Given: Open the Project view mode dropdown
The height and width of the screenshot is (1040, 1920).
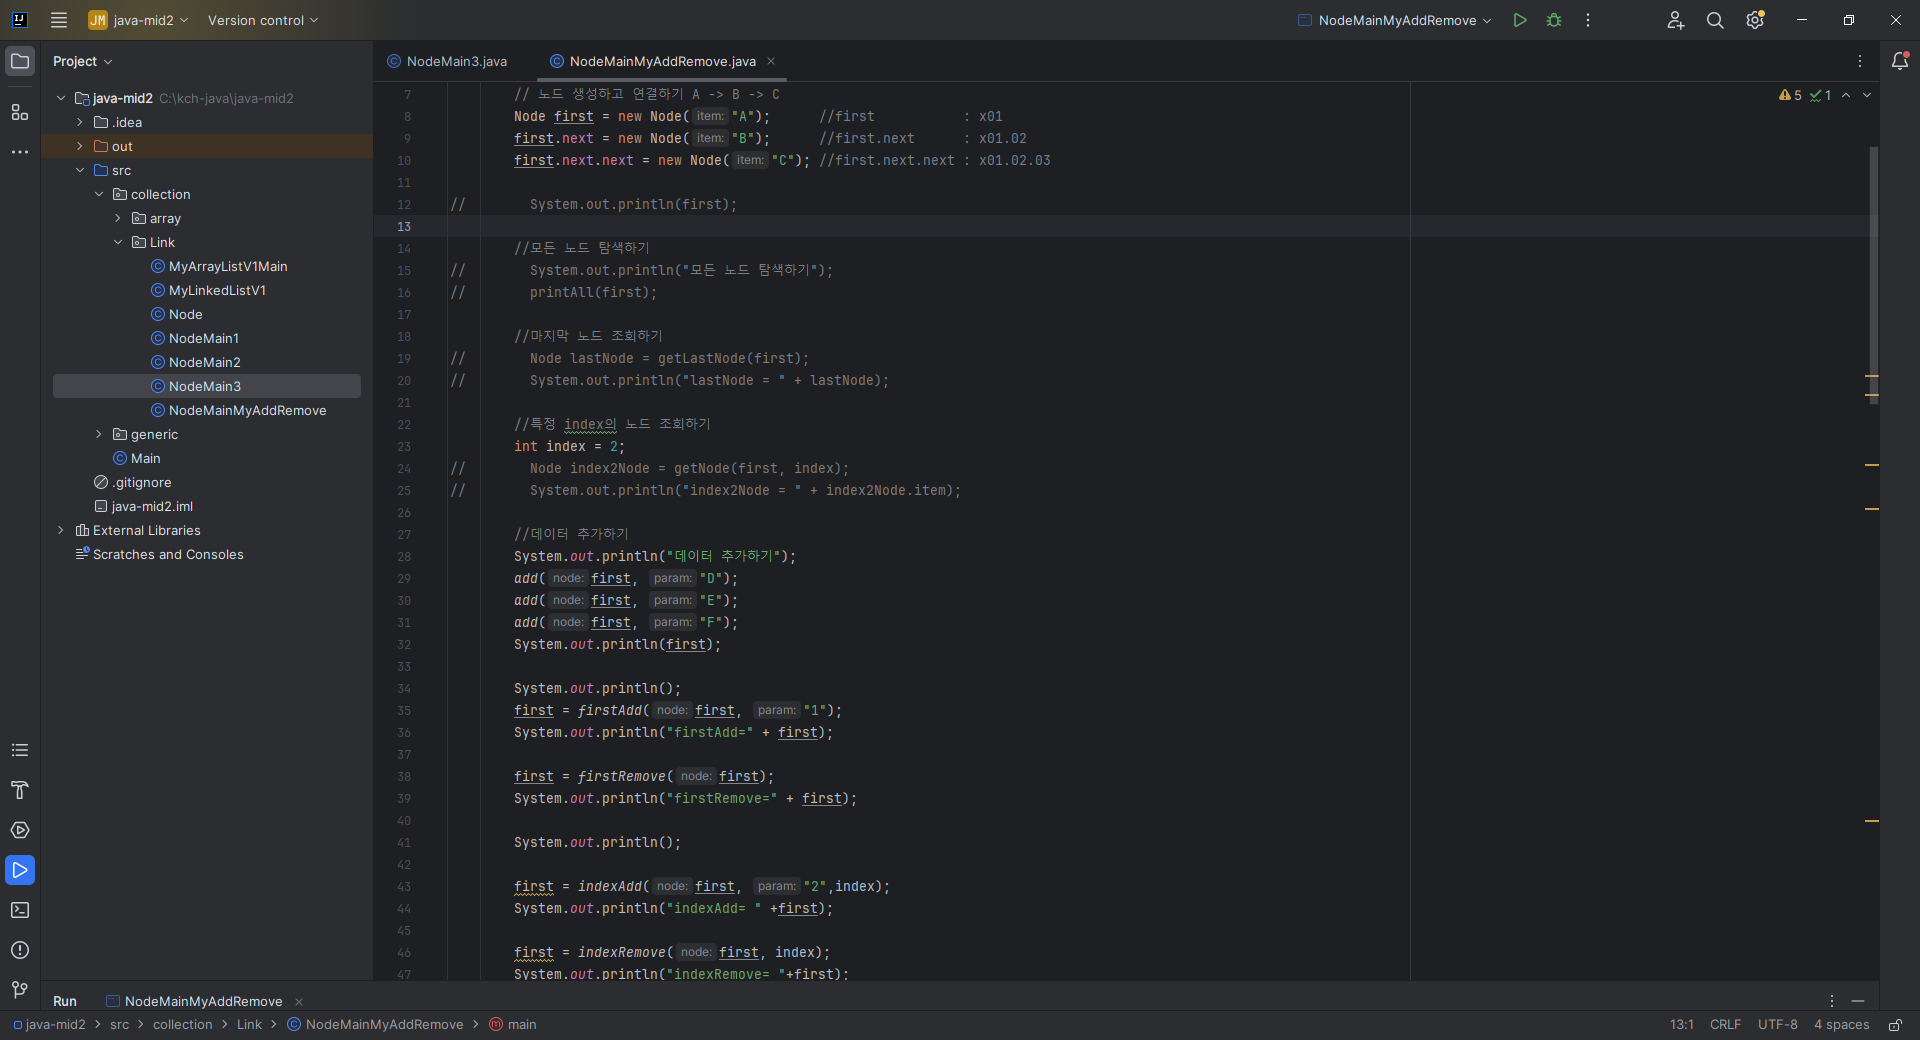Looking at the screenshot, I should (x=82, y=61).
